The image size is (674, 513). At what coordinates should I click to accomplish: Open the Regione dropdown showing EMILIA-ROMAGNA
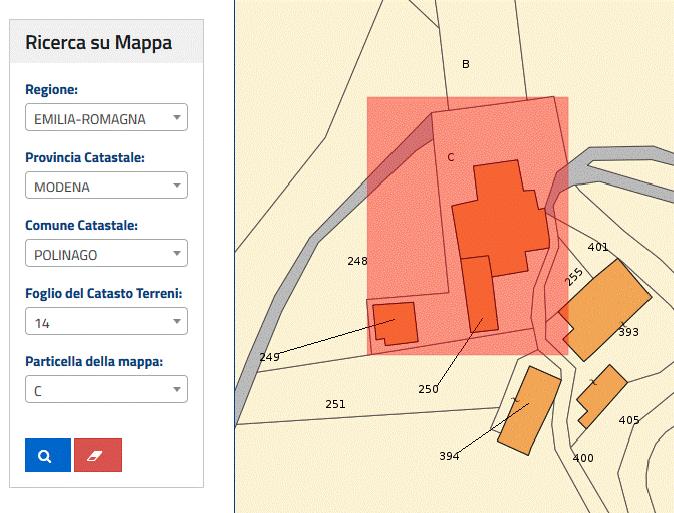coord(106,117)
